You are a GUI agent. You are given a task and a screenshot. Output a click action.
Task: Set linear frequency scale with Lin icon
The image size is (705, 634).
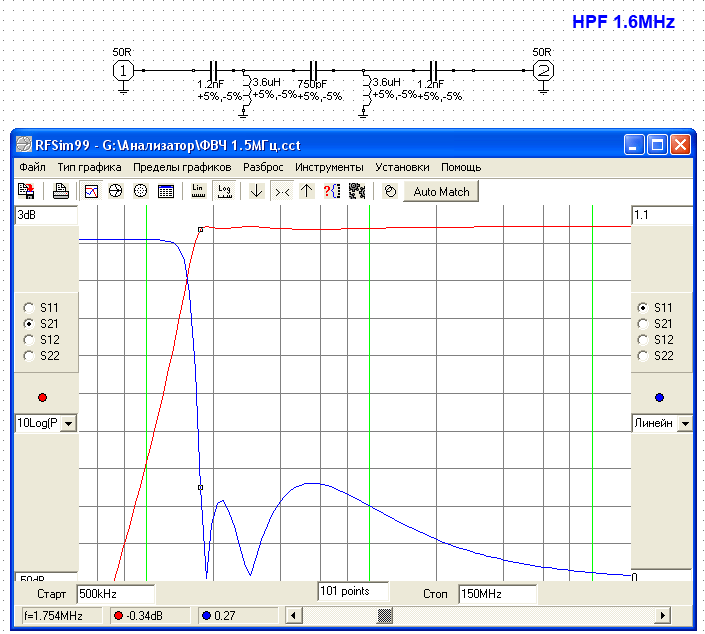(x=198, y=191)
